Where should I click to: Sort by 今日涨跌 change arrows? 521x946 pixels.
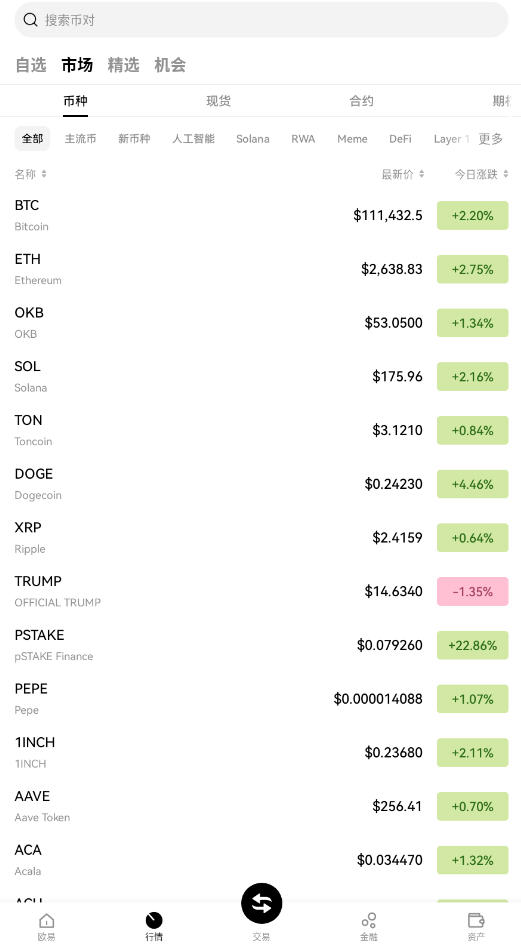click(x=505, y=174)
